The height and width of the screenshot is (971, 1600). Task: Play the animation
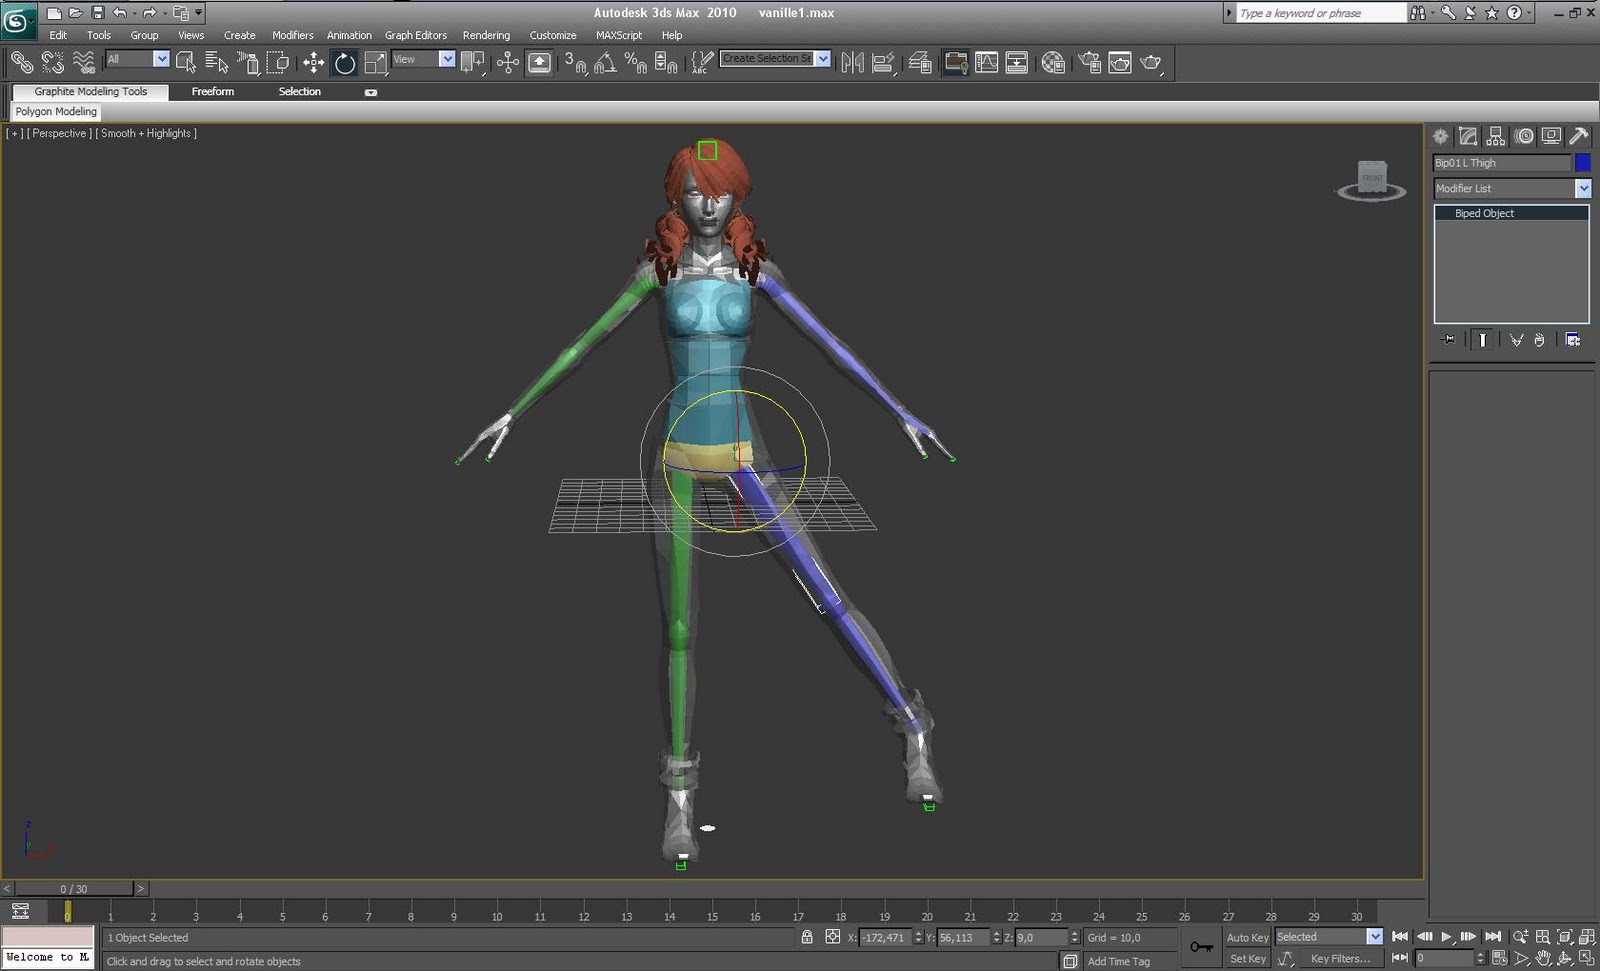1446,937
